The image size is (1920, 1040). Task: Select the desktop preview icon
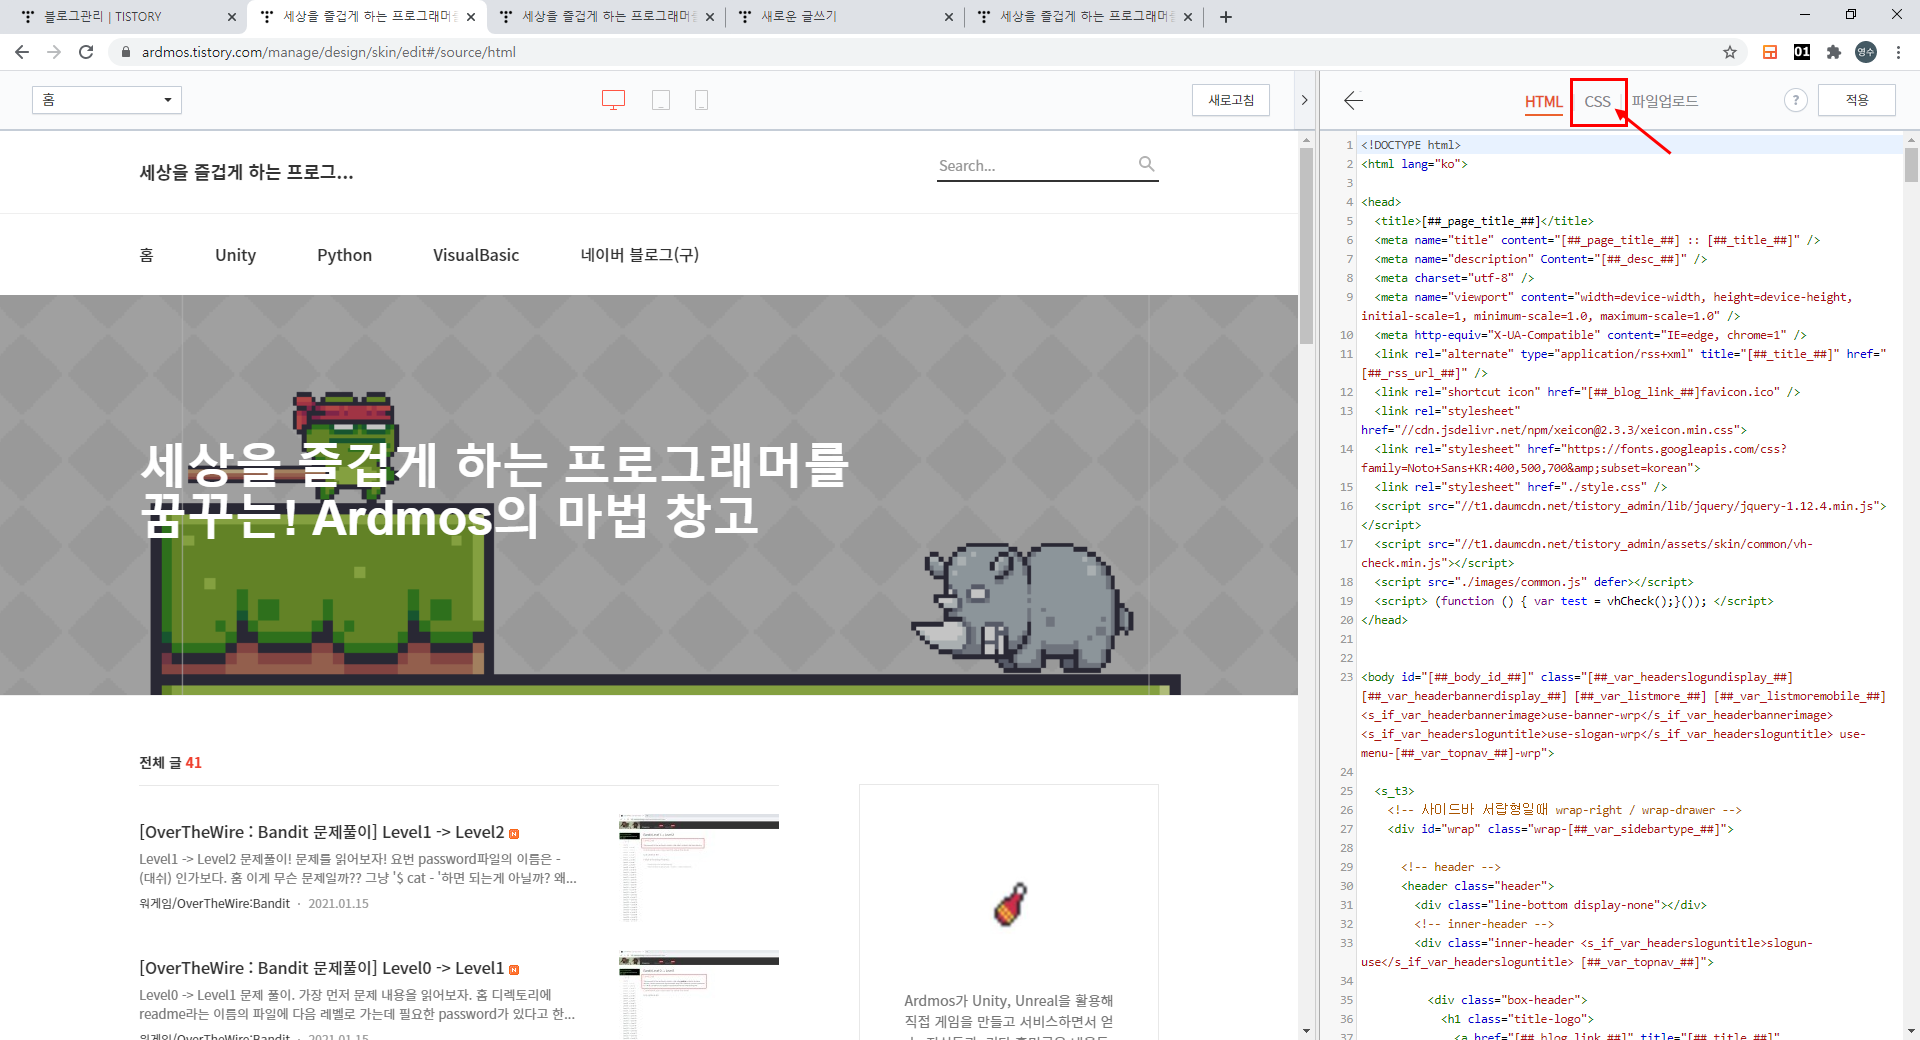tap(613, 100)
